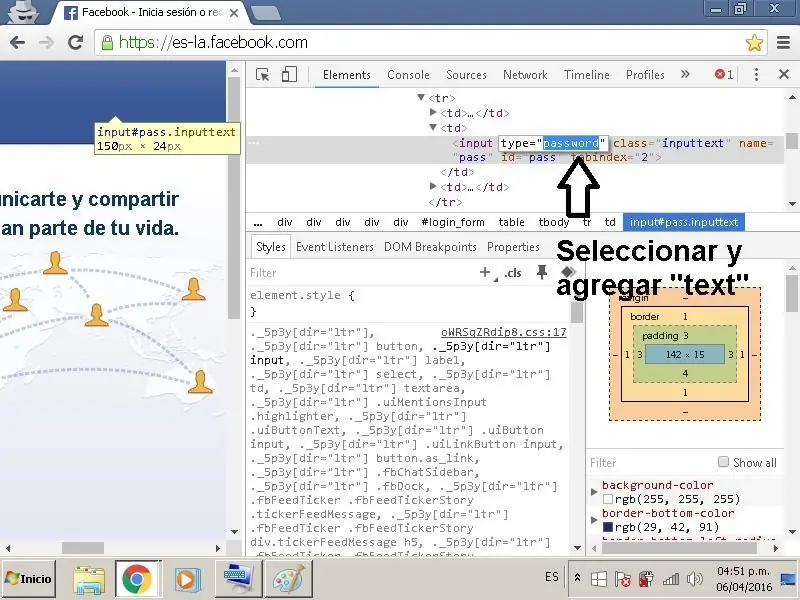This screenshot has width=800, height=600.
Task: Select tbody in the breadcrumb
Action: pyautogui.click(x=554, y=222)
